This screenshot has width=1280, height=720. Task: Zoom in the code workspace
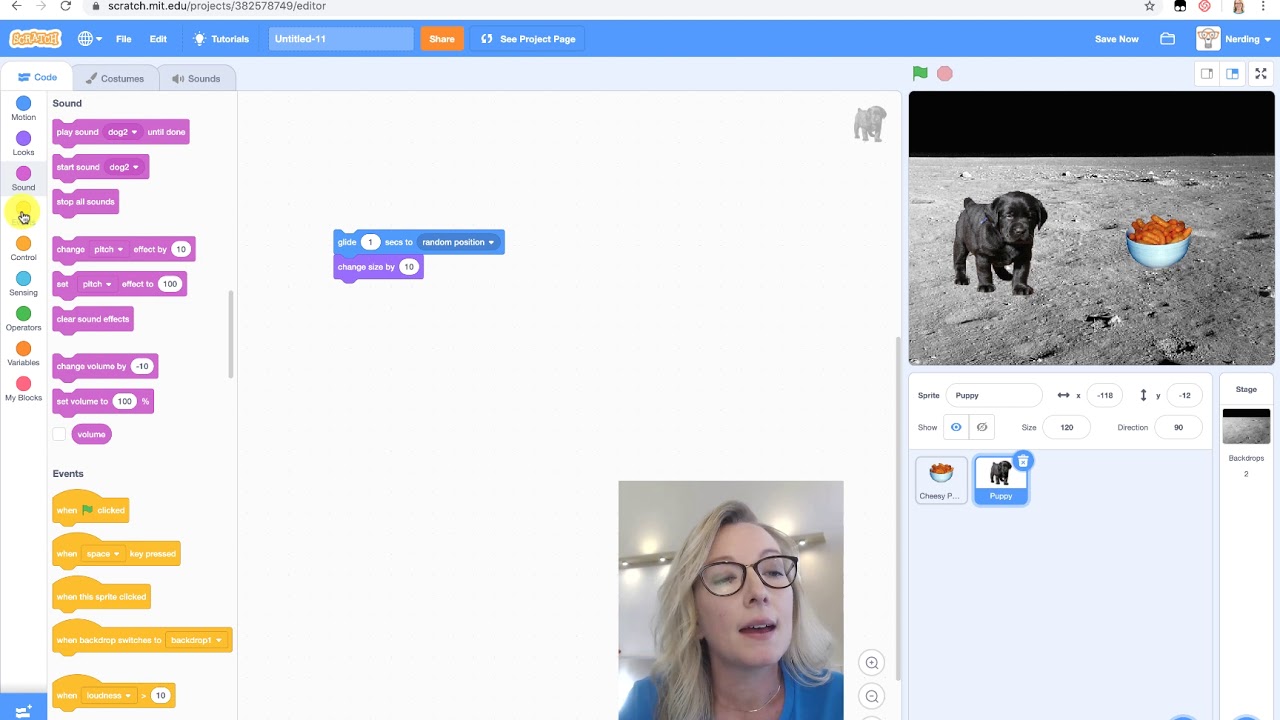[x=872, y=662]
